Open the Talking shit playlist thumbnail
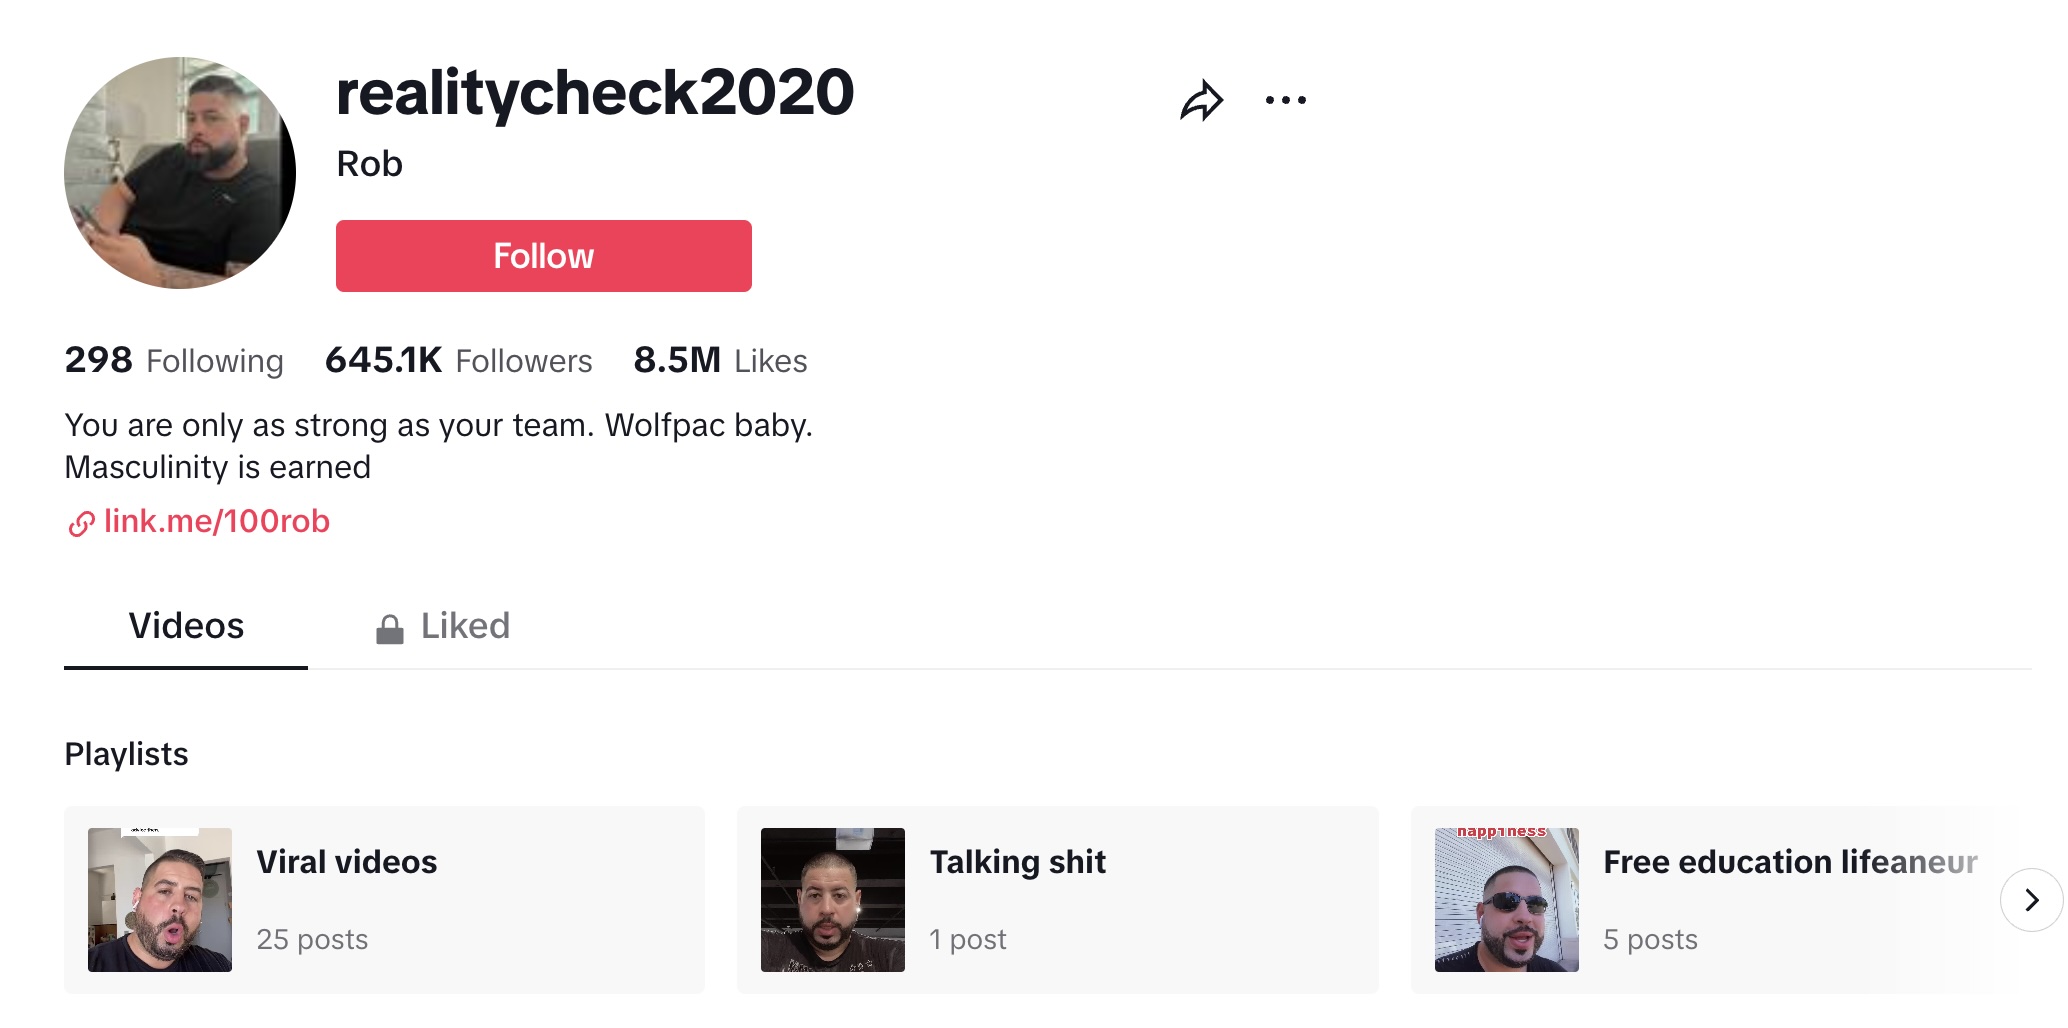2068x1028 pixels. pos(833,900)
